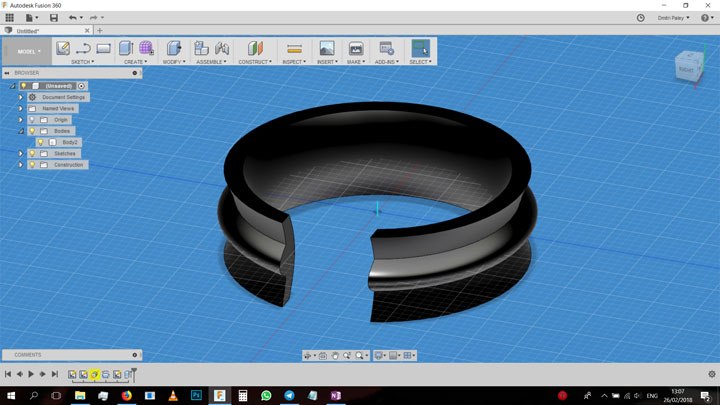Image resolution: width=720 pixels, height=405 pixels.
Task: Pick the Line sketch tool
Action: coord(83,48)
